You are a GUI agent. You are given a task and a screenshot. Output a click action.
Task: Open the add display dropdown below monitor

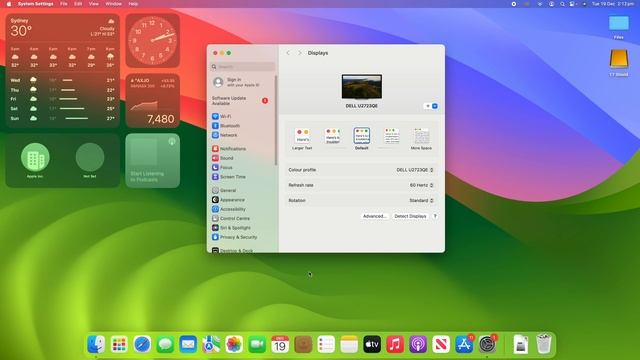tap(431, 106)
